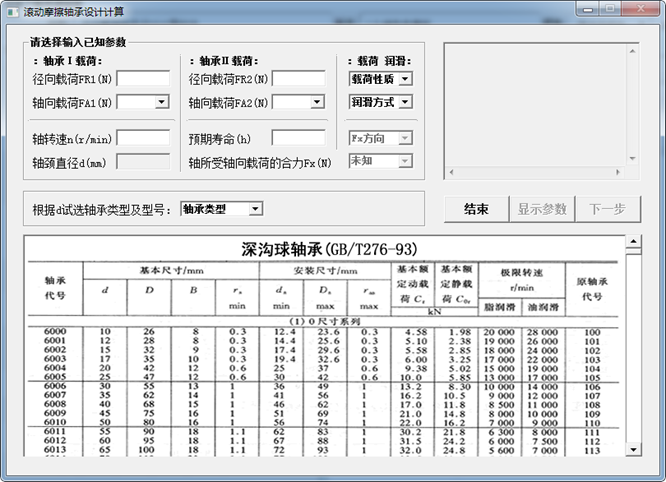Close the 滚动摩擦轴承设计计算 window
The height and width of the screenshot is (482, 666).
(x=641, y=9)
